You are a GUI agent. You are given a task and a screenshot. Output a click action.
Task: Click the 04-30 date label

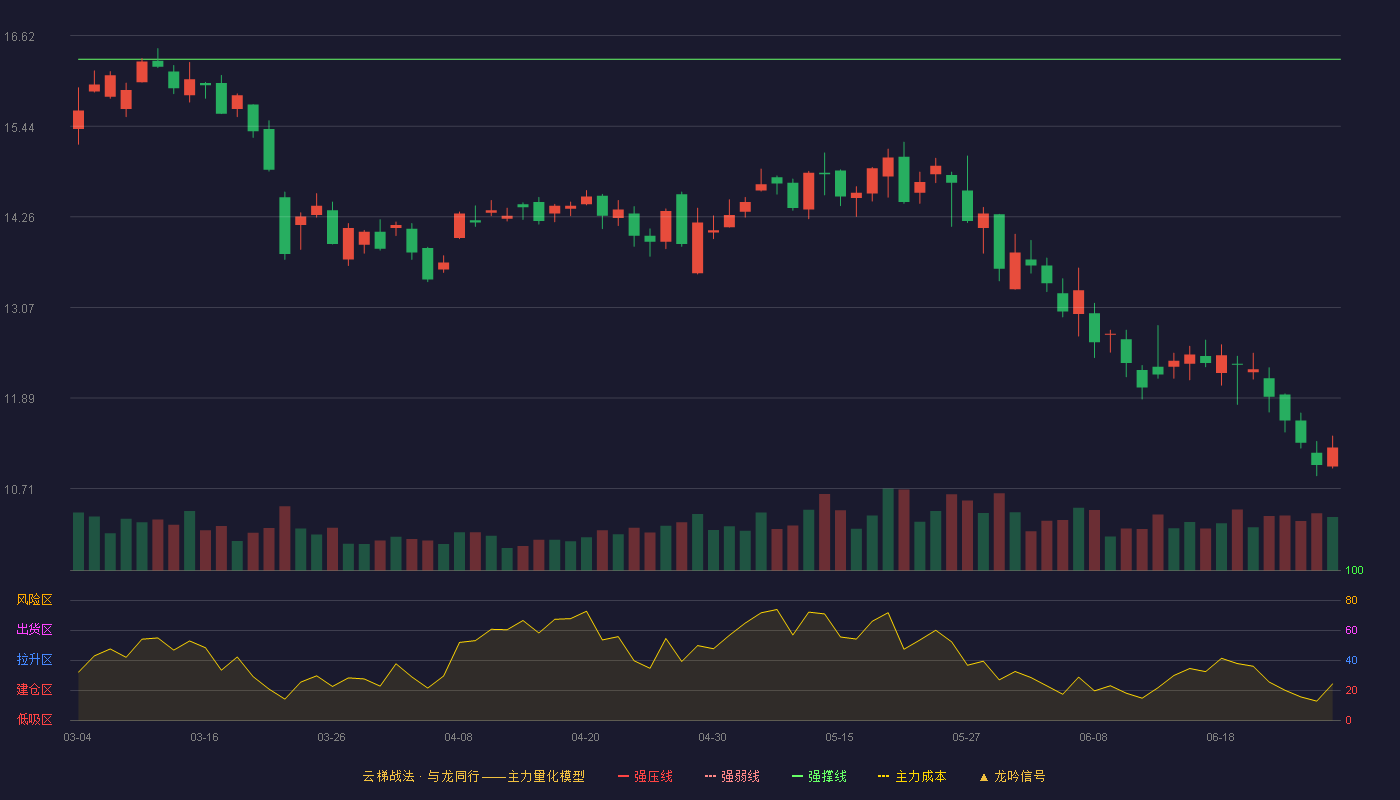click(x=712, y=737)
